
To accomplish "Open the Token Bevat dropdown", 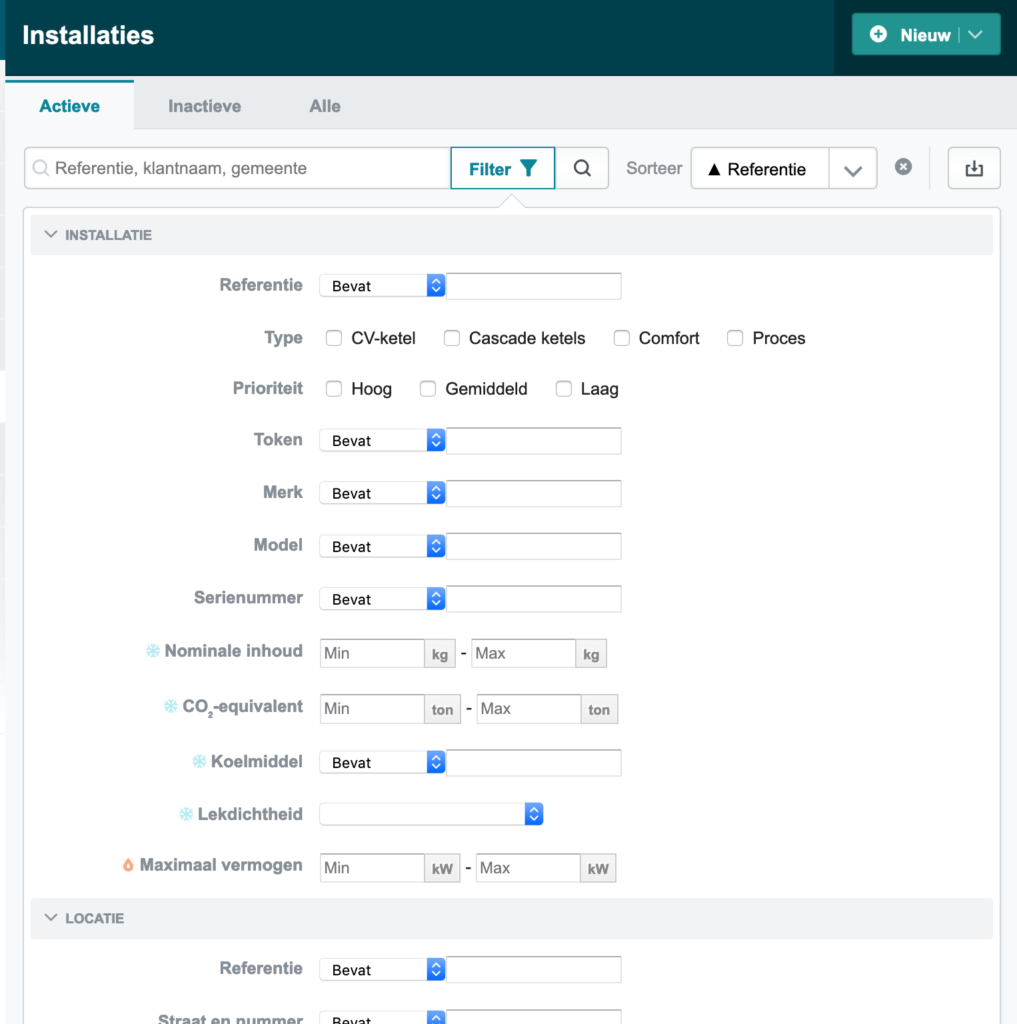I will pos(382,440).
